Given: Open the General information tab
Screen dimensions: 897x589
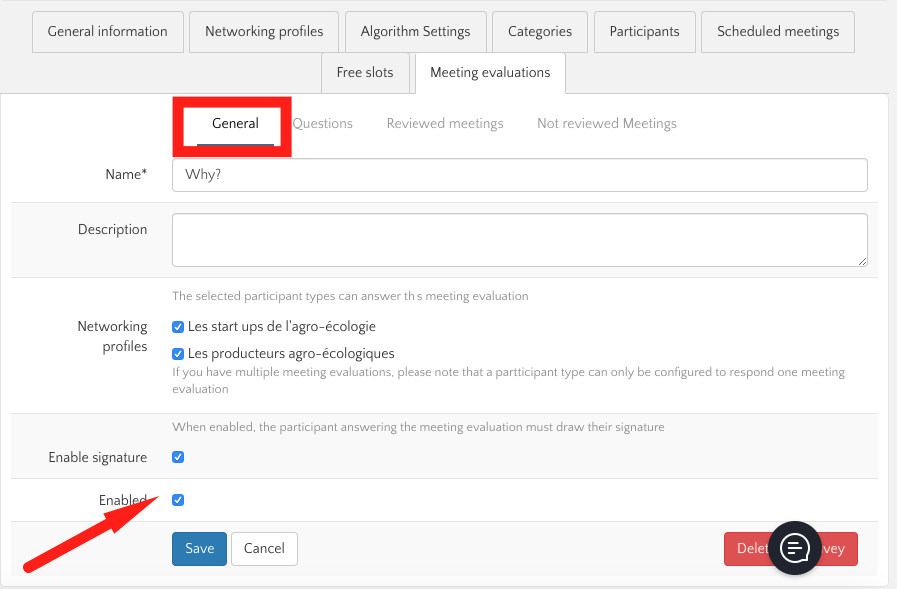Looking at the screenshot, I should point(108,32).
